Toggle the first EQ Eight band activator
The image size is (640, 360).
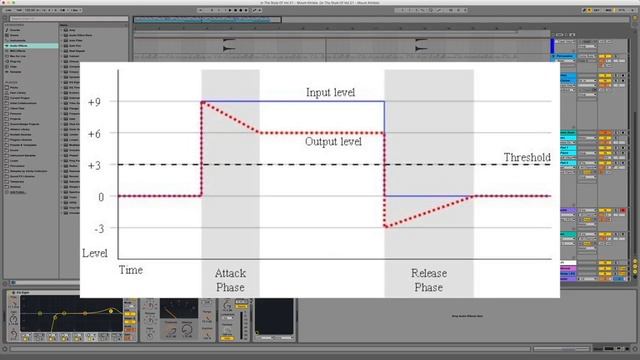click(x=26, y=338)
